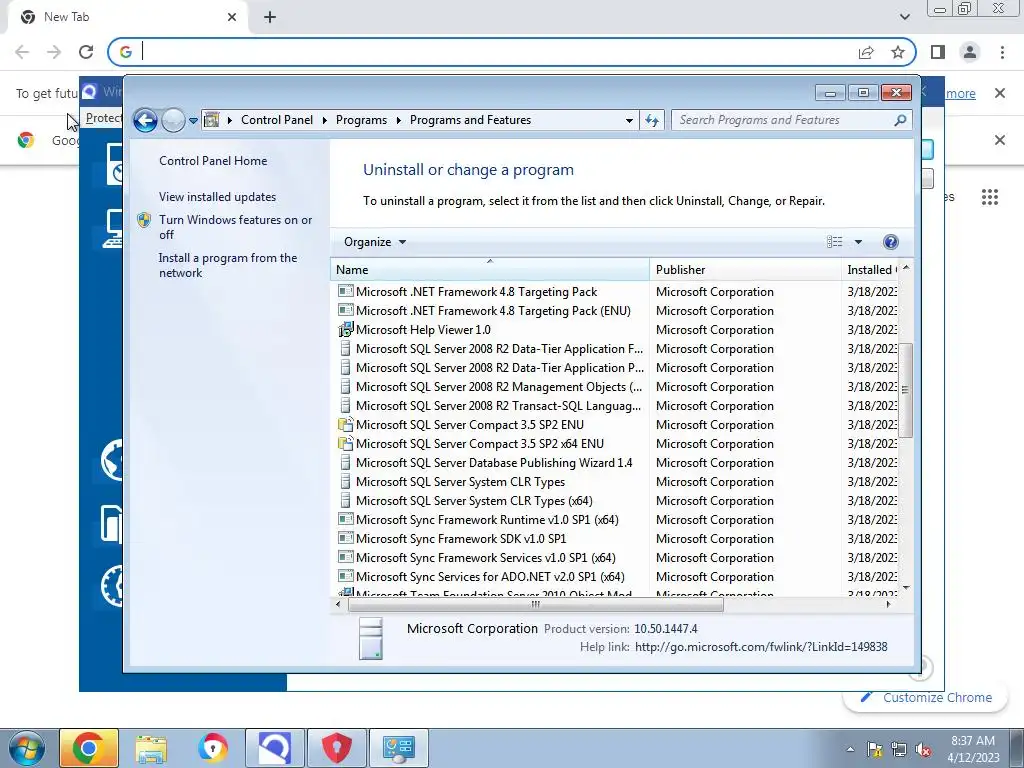1024x768 pixels.
Task: Open Chrome three-dot menu
Action: 1002,52
